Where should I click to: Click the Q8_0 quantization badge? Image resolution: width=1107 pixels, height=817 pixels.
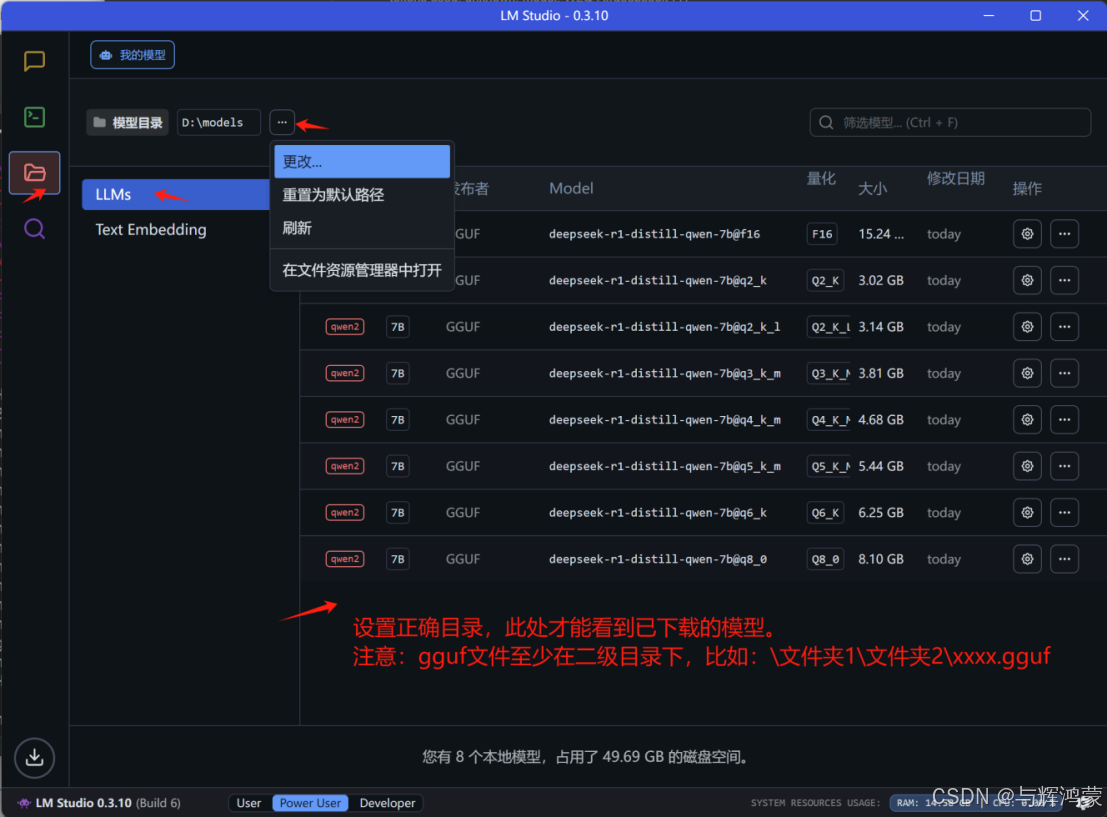[825, 559]
